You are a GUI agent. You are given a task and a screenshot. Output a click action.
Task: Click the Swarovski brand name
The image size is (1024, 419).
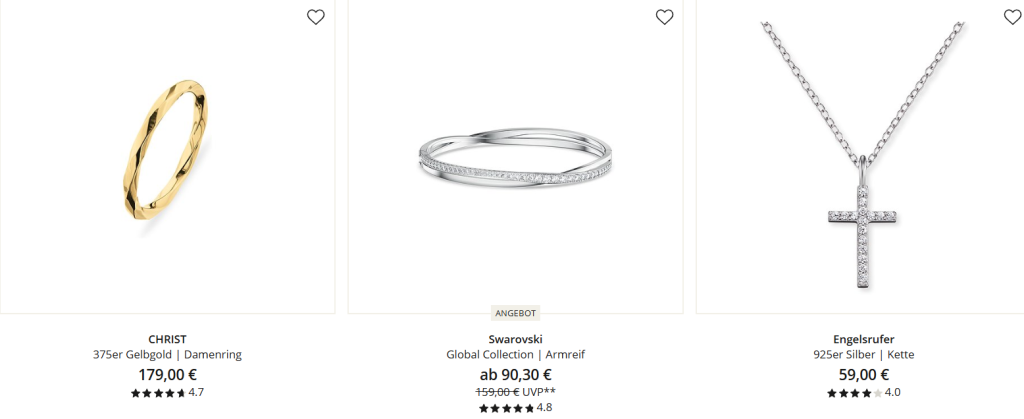(x=515, y=339)
